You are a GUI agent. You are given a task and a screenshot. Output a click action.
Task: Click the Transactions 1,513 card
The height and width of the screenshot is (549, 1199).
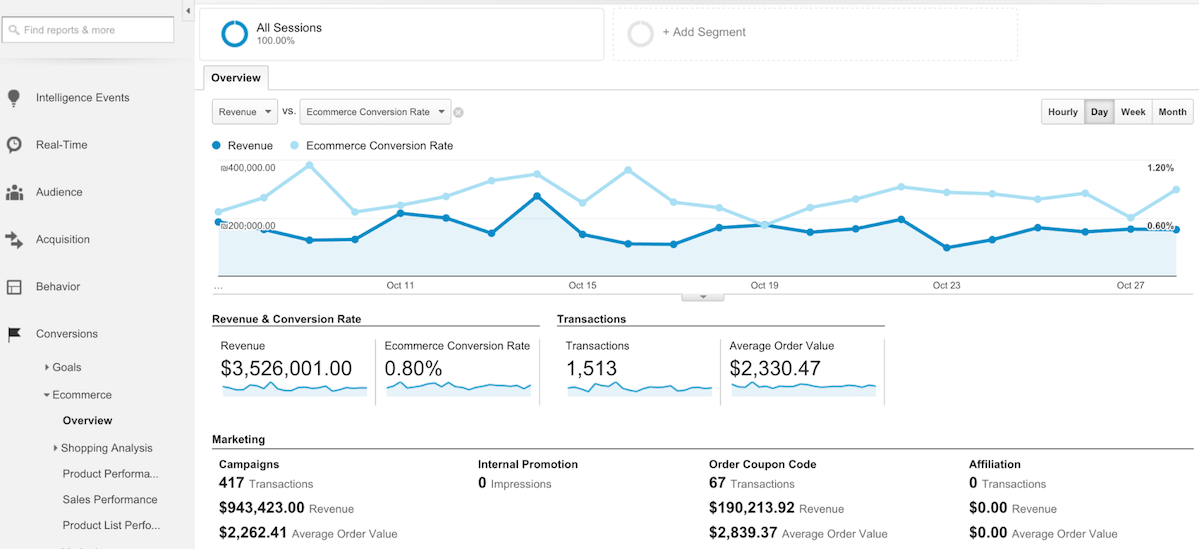(638, 372)
